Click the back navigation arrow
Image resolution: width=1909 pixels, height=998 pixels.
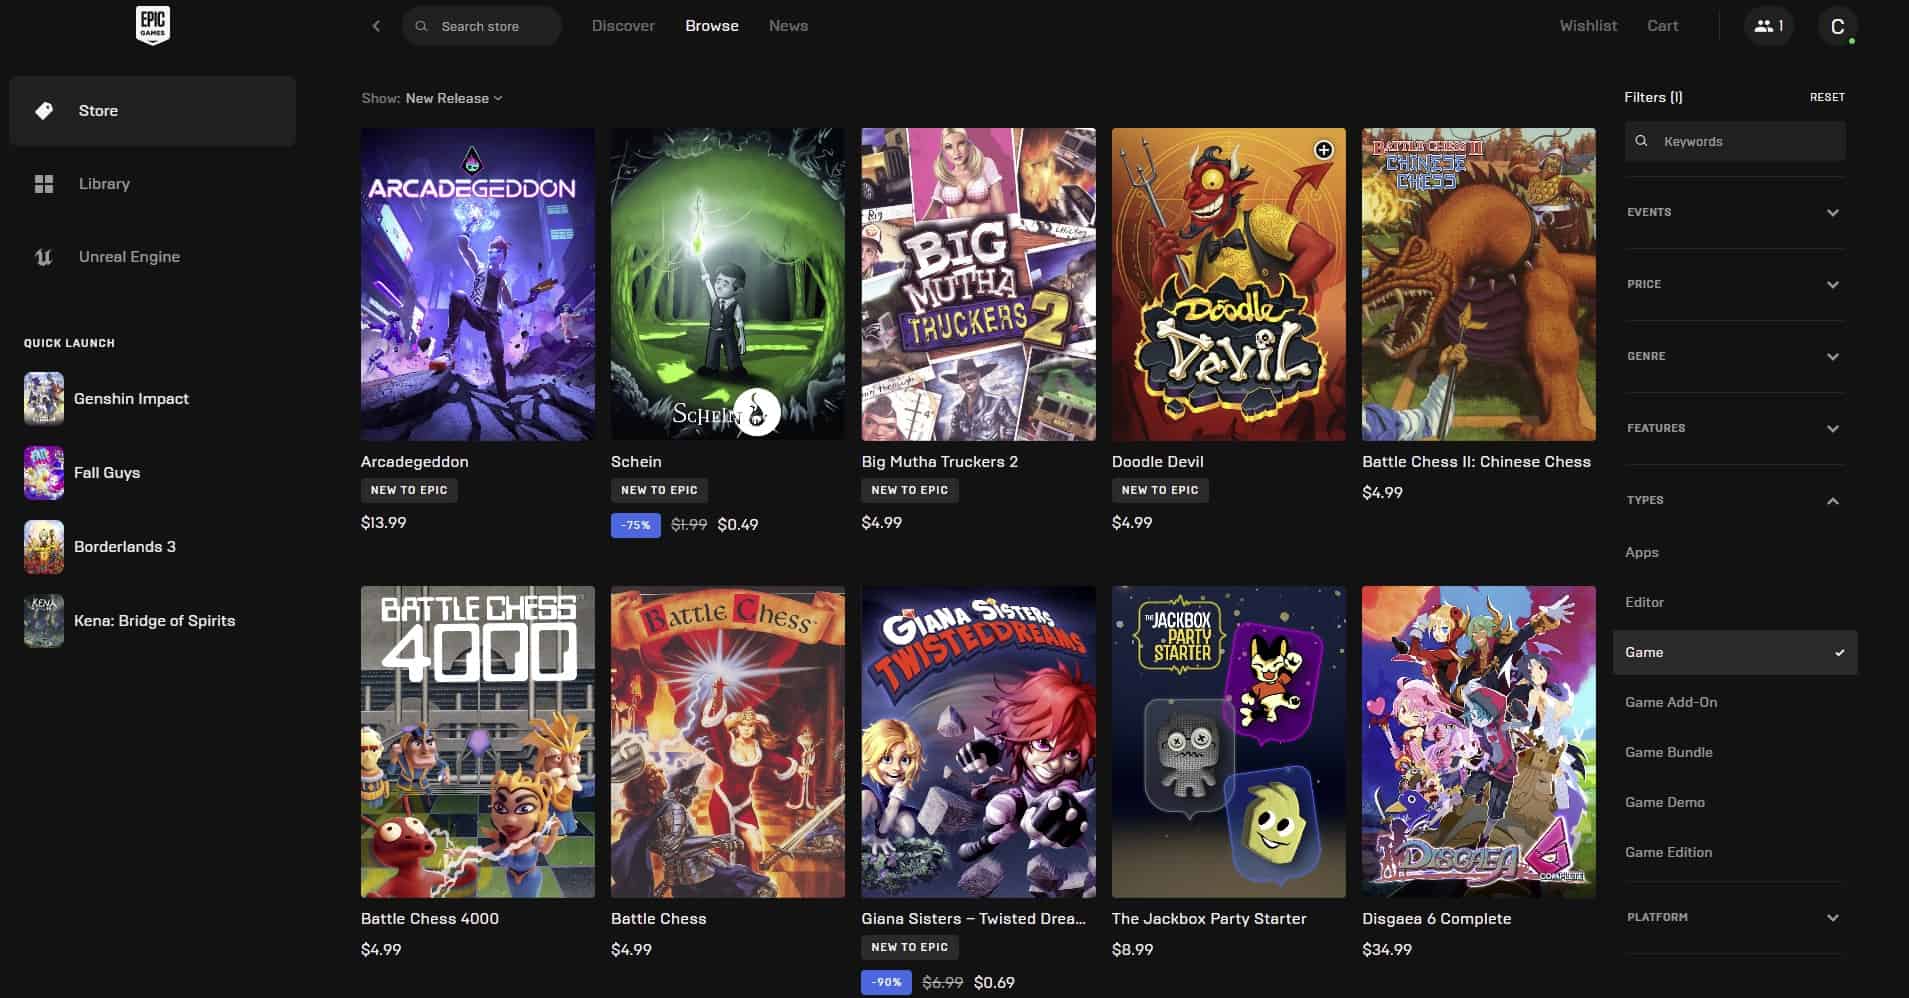(376, 25)
